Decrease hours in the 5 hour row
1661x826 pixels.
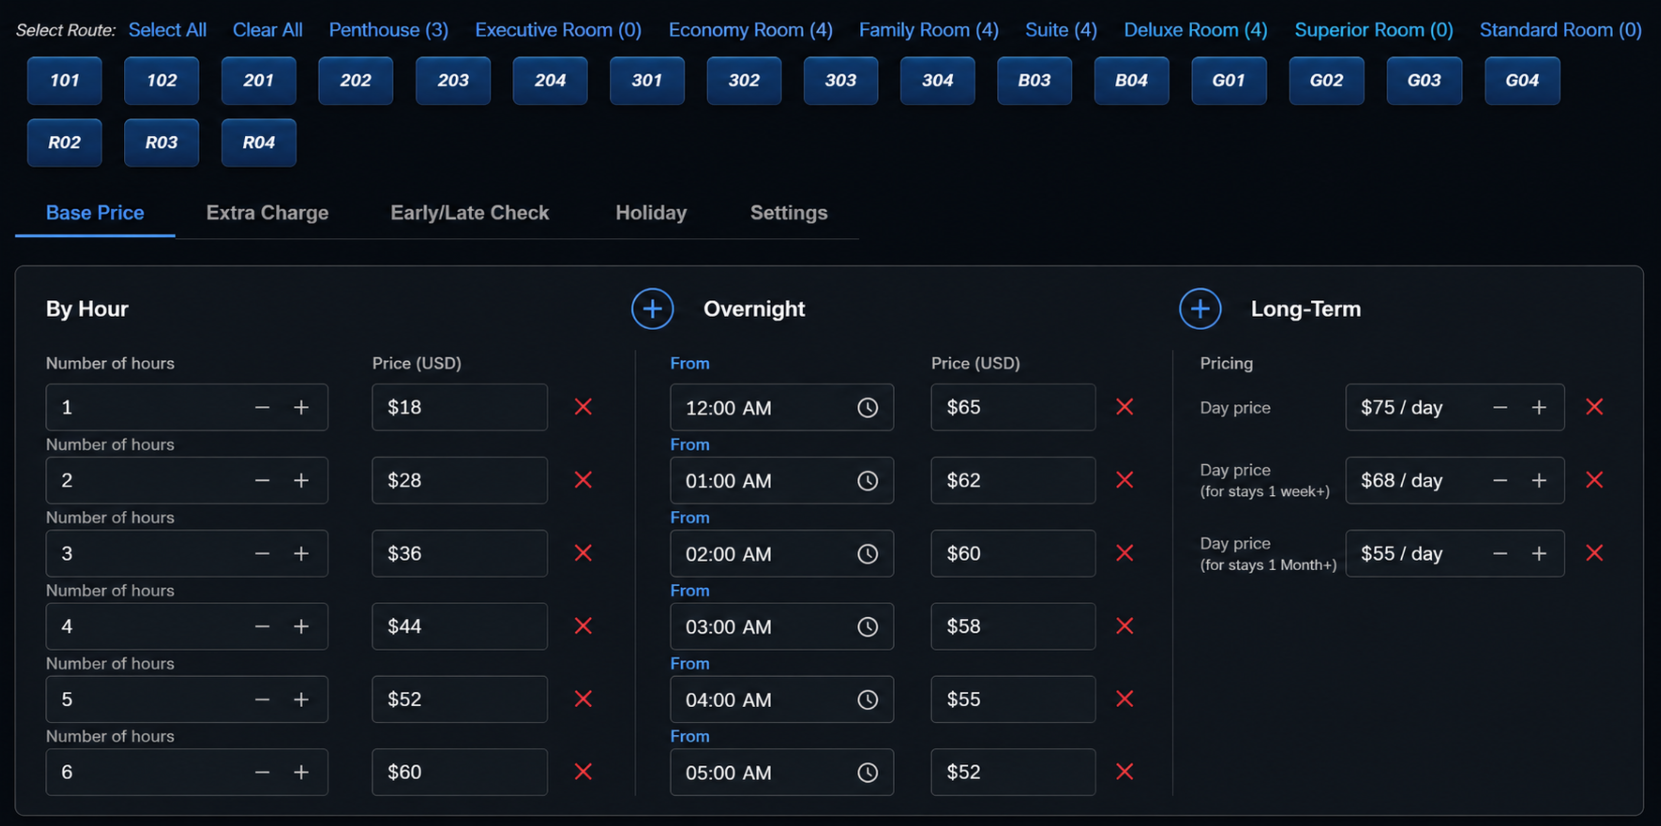[262, 699]
